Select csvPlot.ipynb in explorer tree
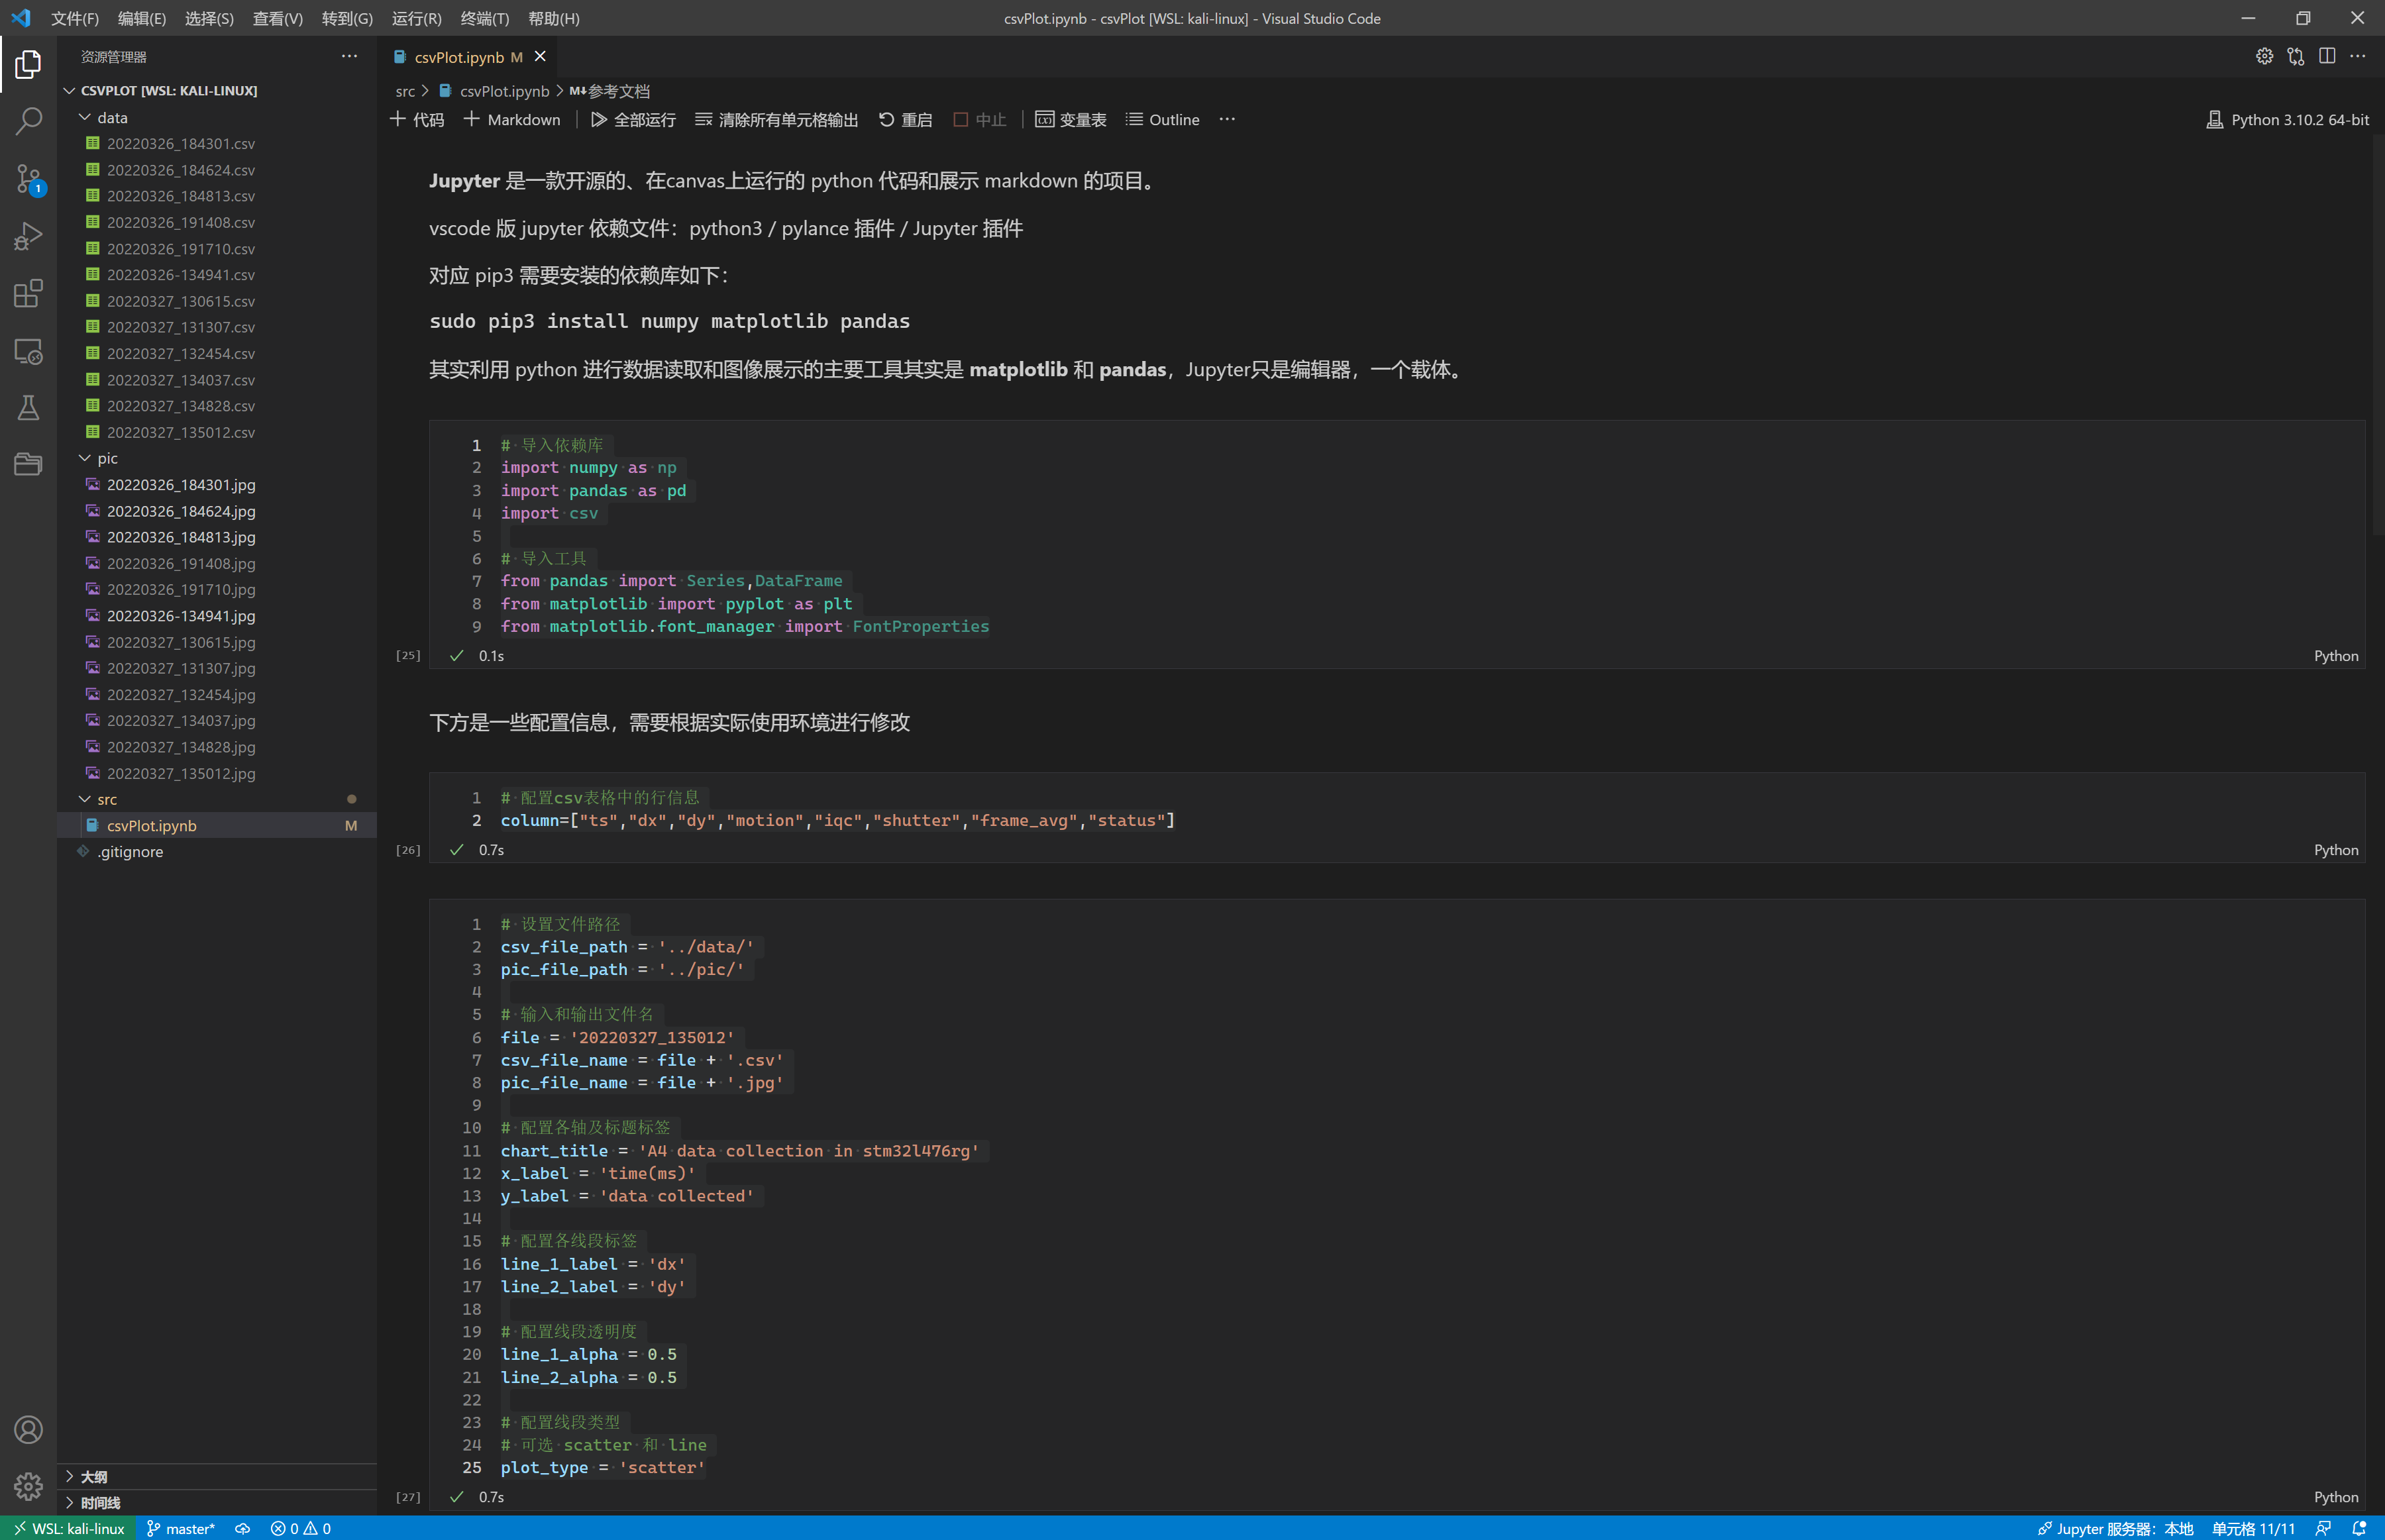The width and height of the screenshot is (2385, 1540). (217, 825)
